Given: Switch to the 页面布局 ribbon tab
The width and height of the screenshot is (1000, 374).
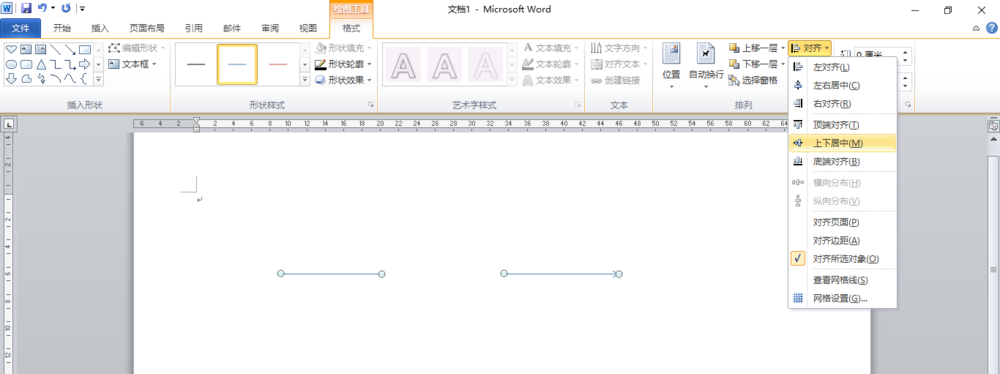Looking at the screenshot, I should click(x=147, y=28).
